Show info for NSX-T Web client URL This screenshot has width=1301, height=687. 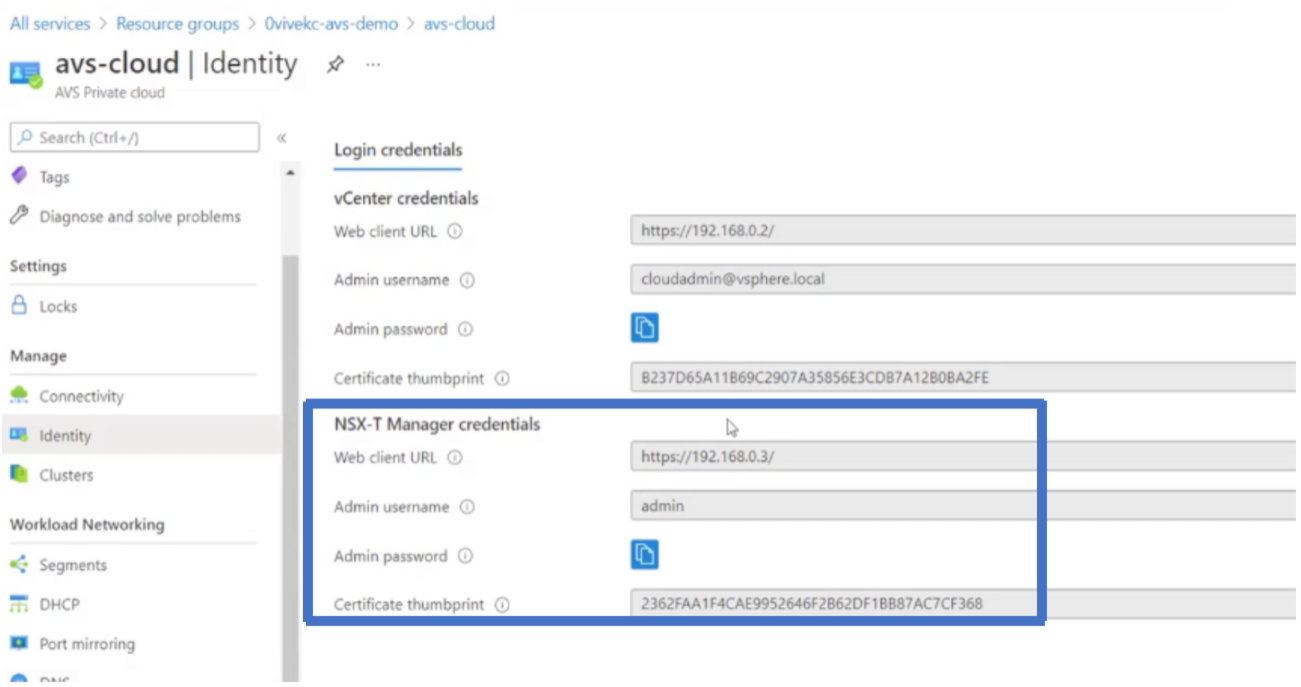[455, 458]
